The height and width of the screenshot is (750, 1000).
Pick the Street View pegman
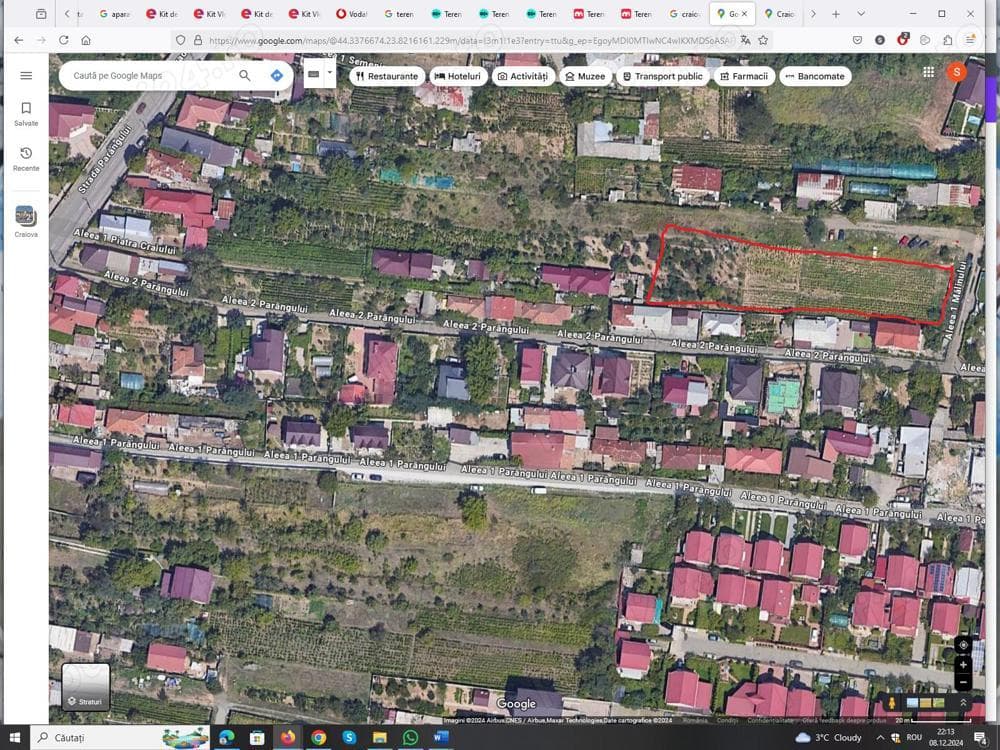click(891, 703)
